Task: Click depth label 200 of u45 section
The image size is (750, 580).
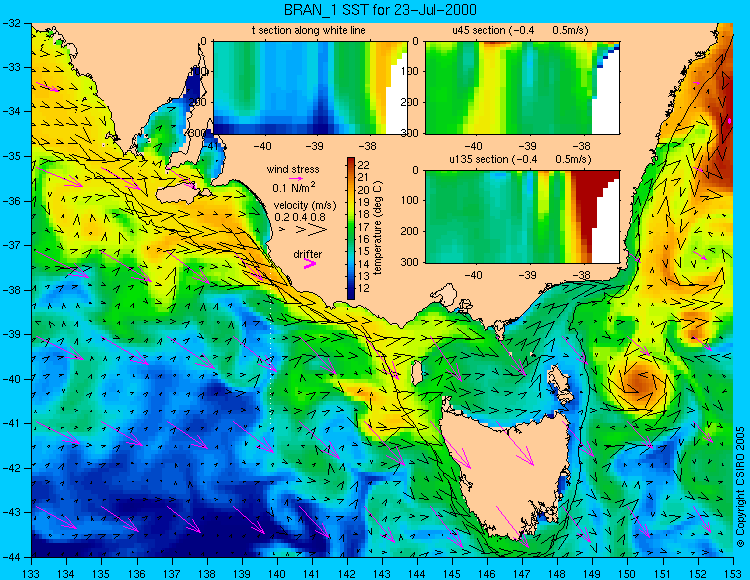Action: tap(411, 102)
